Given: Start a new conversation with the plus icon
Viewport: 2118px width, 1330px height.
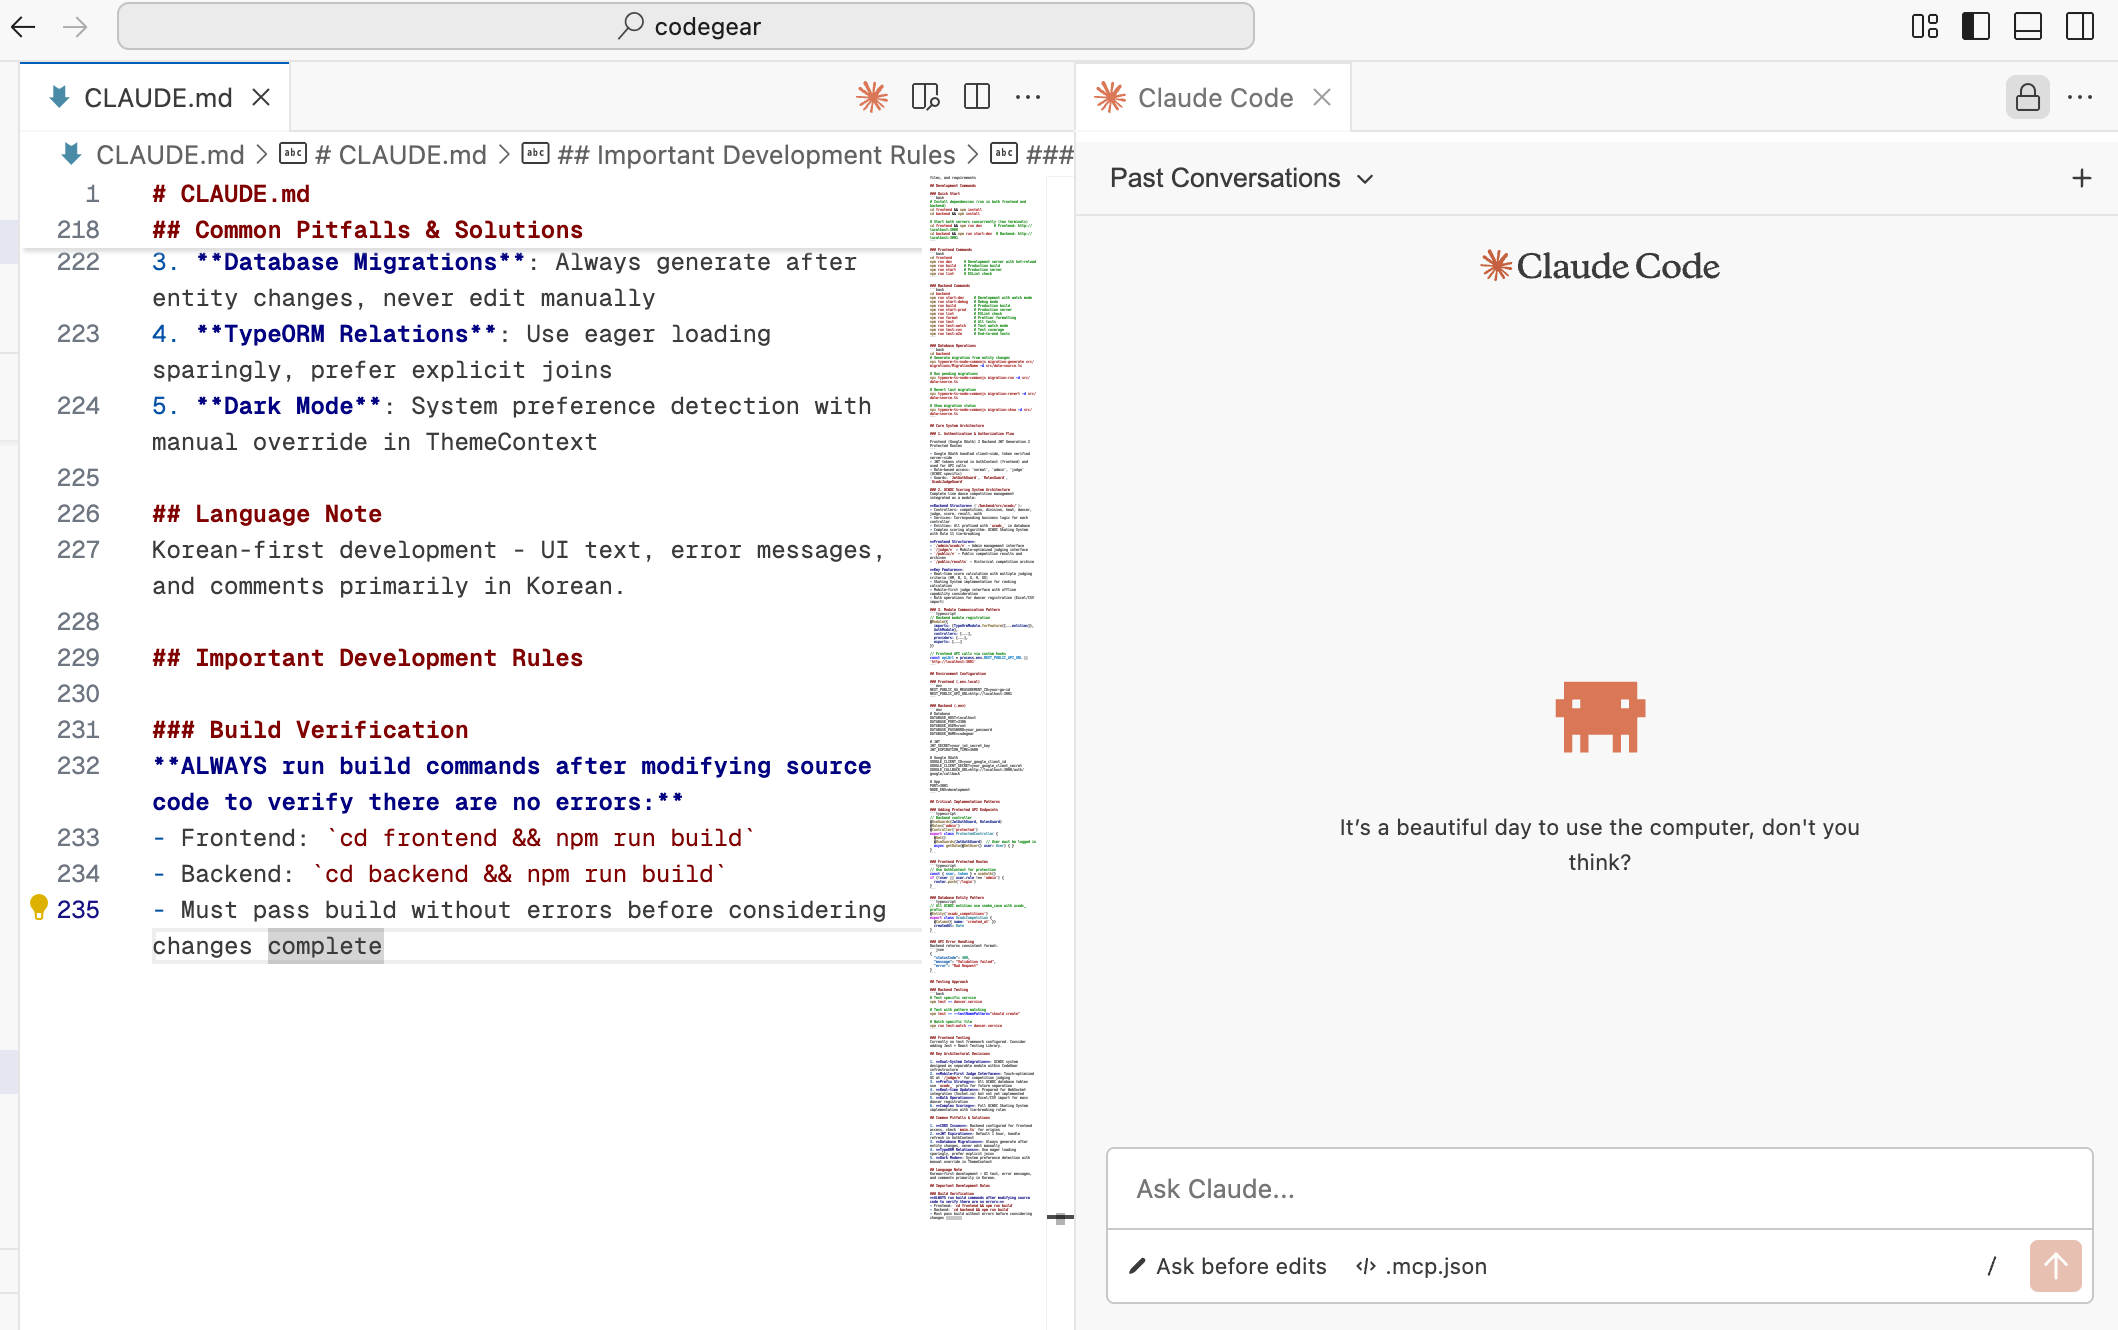Looking at the screenshot, I should (2081, 178).
